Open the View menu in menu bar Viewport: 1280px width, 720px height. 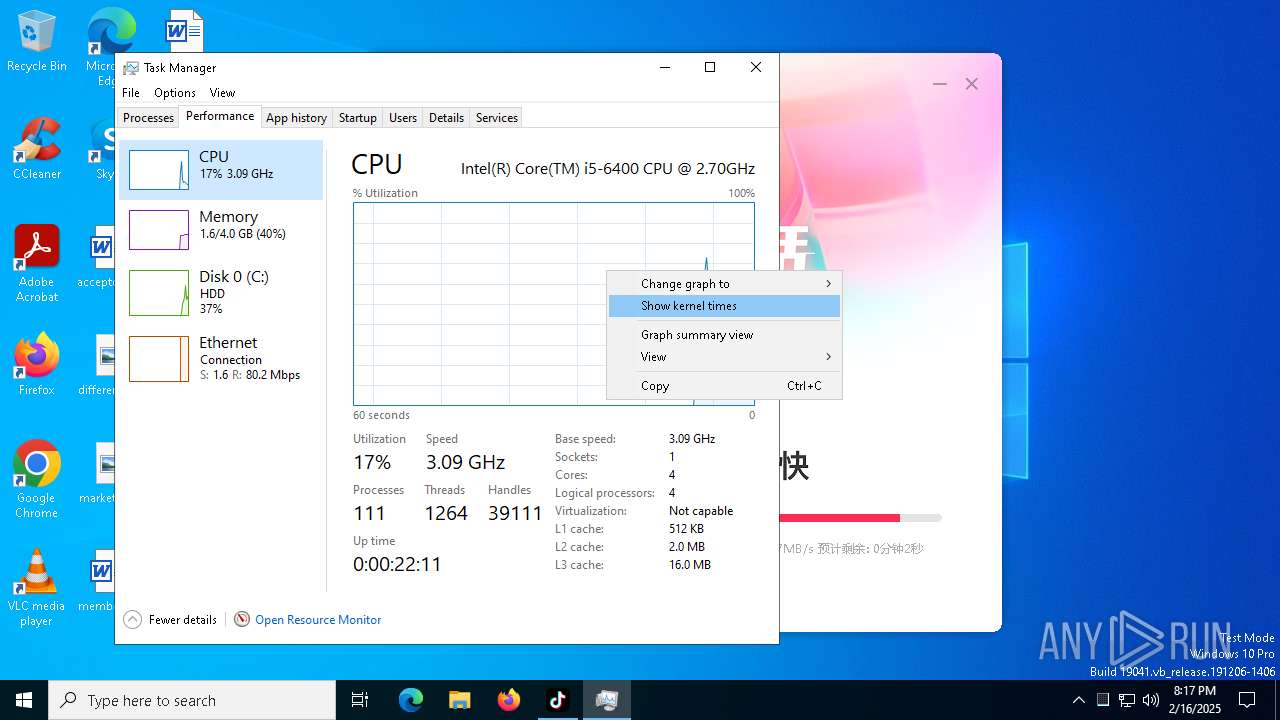[222, 93]
